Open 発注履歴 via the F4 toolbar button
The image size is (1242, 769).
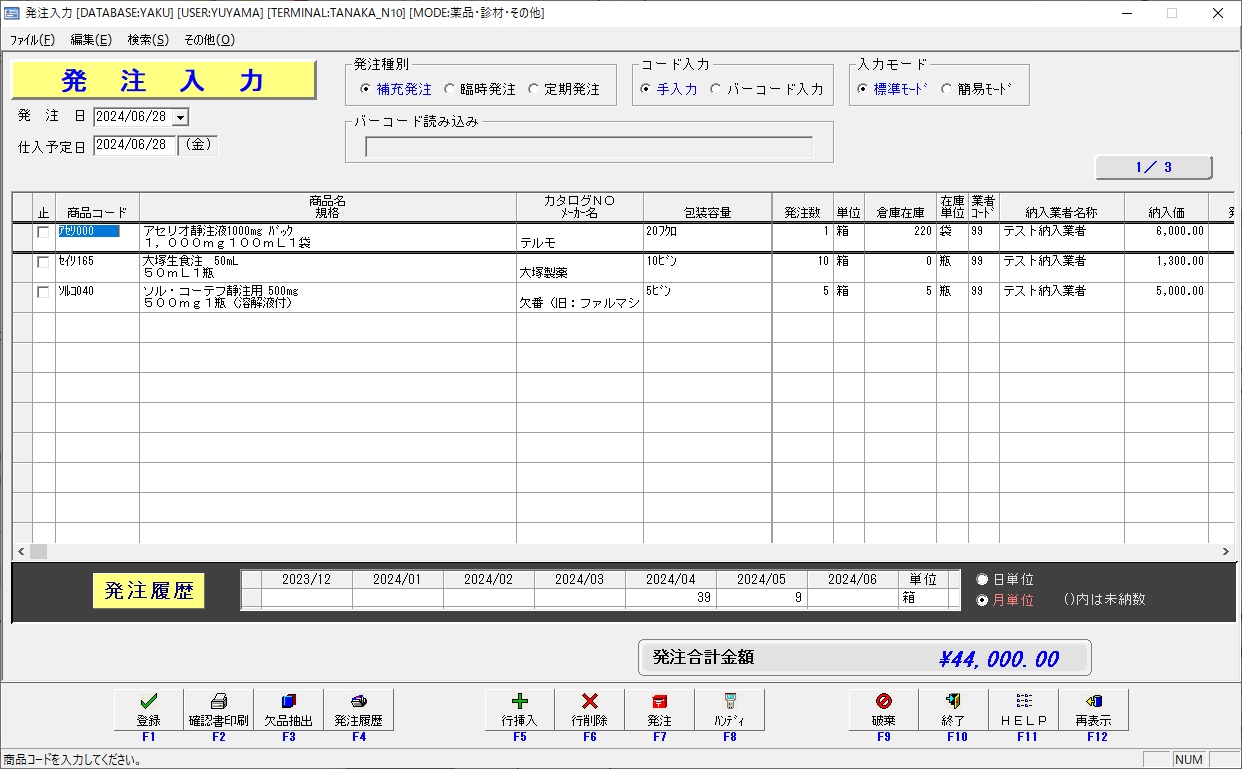pyautogui.click(x=359, y=710)
